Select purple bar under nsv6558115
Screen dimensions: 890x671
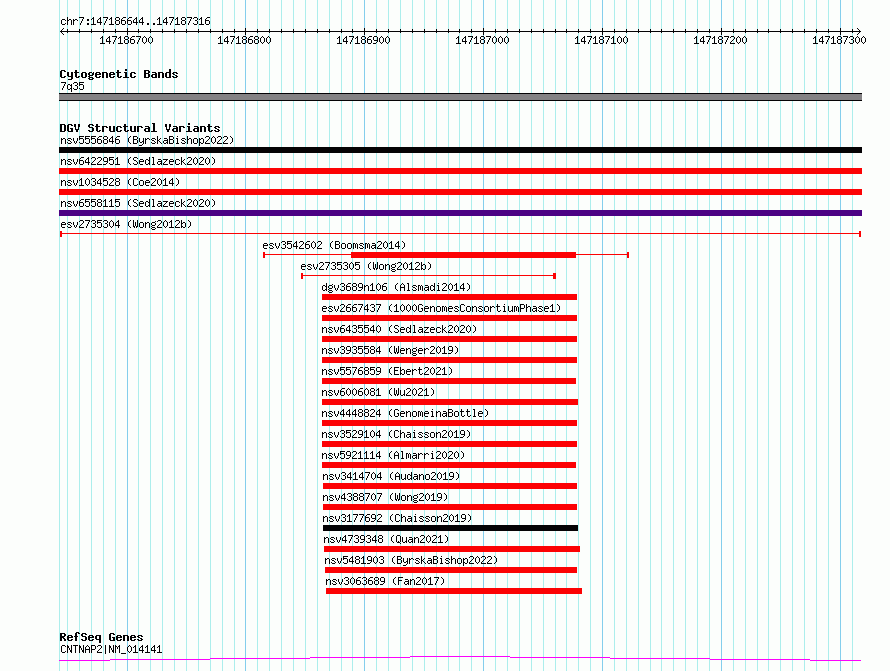[460, 213]
